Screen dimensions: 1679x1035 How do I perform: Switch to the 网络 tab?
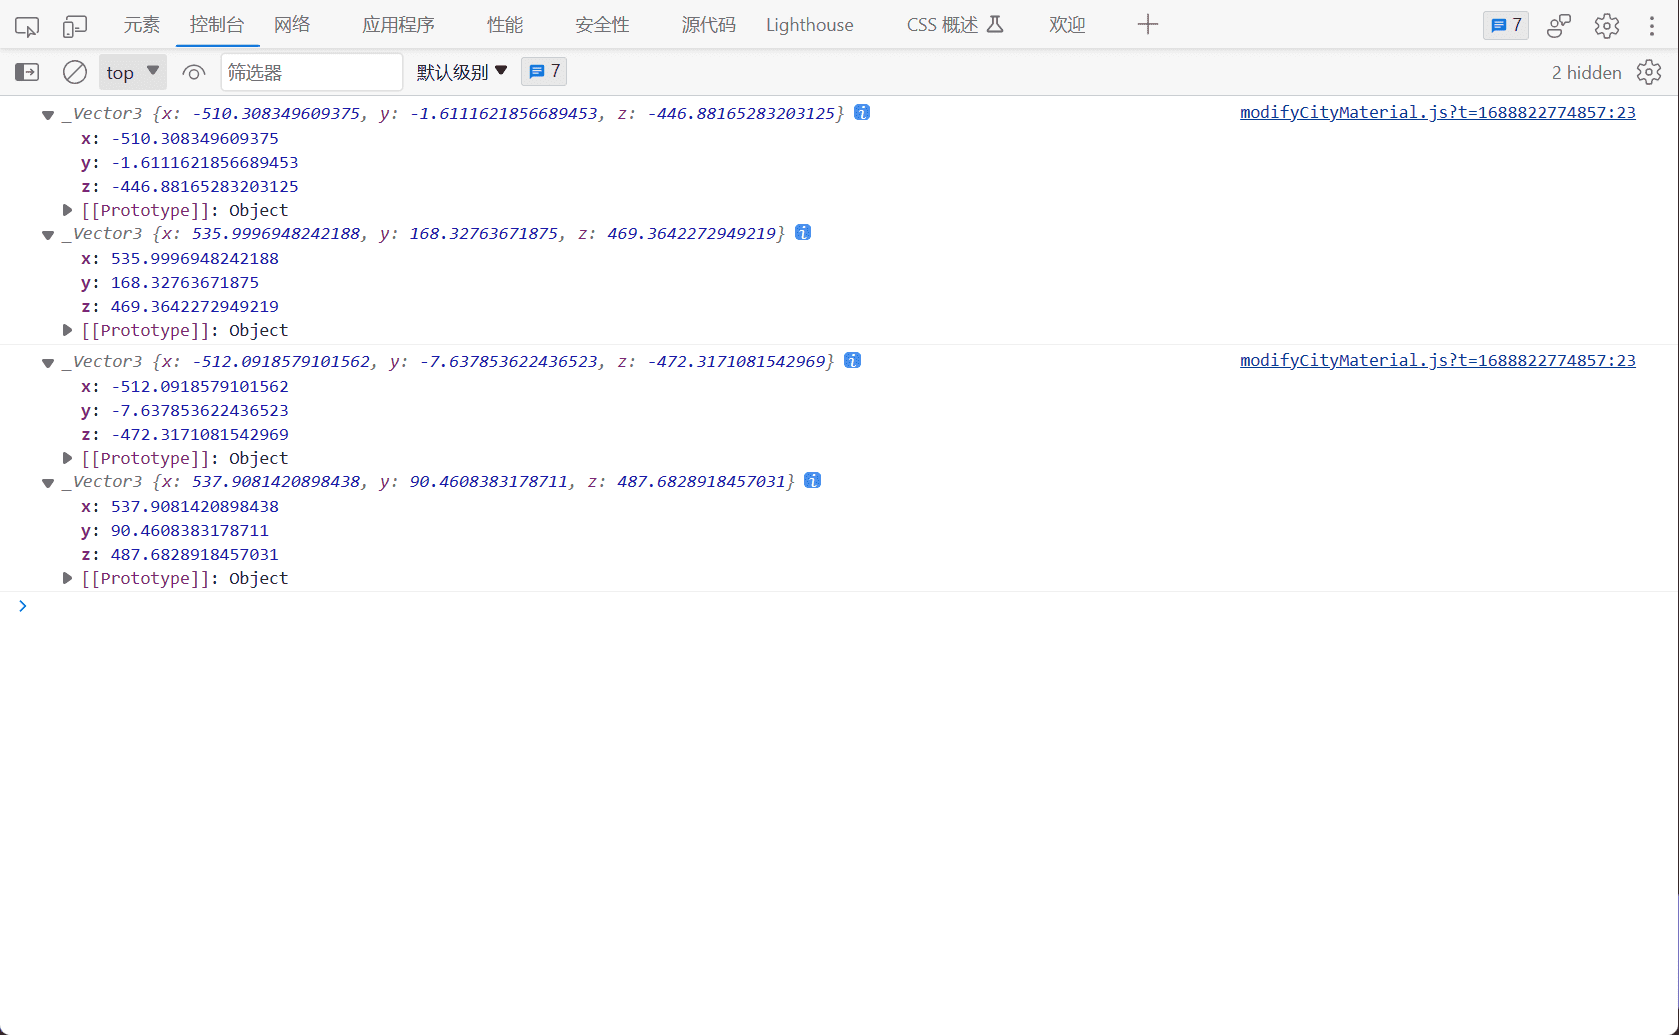[x=292, y=25]
